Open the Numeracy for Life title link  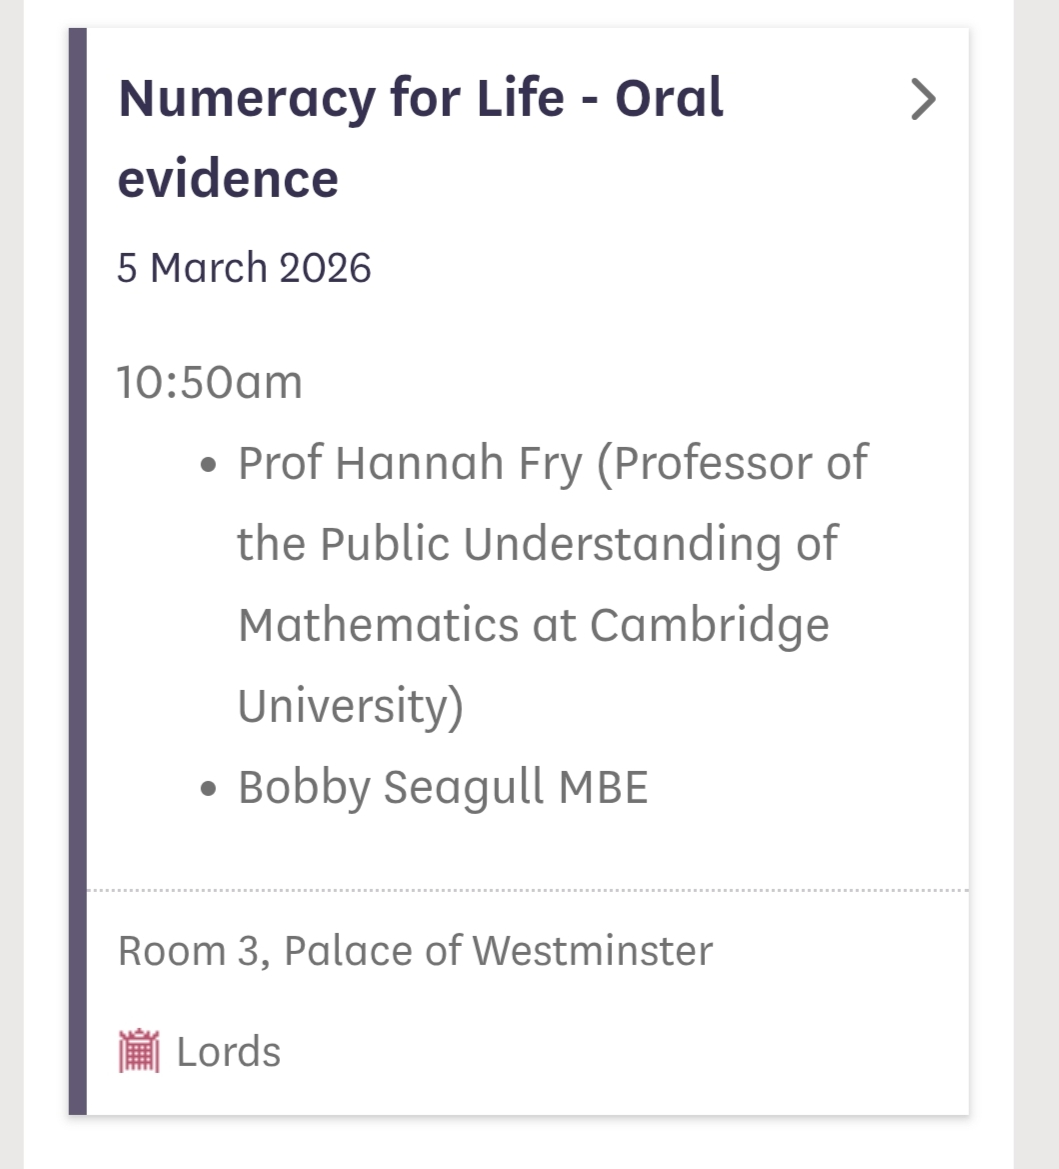click(420, 98)
